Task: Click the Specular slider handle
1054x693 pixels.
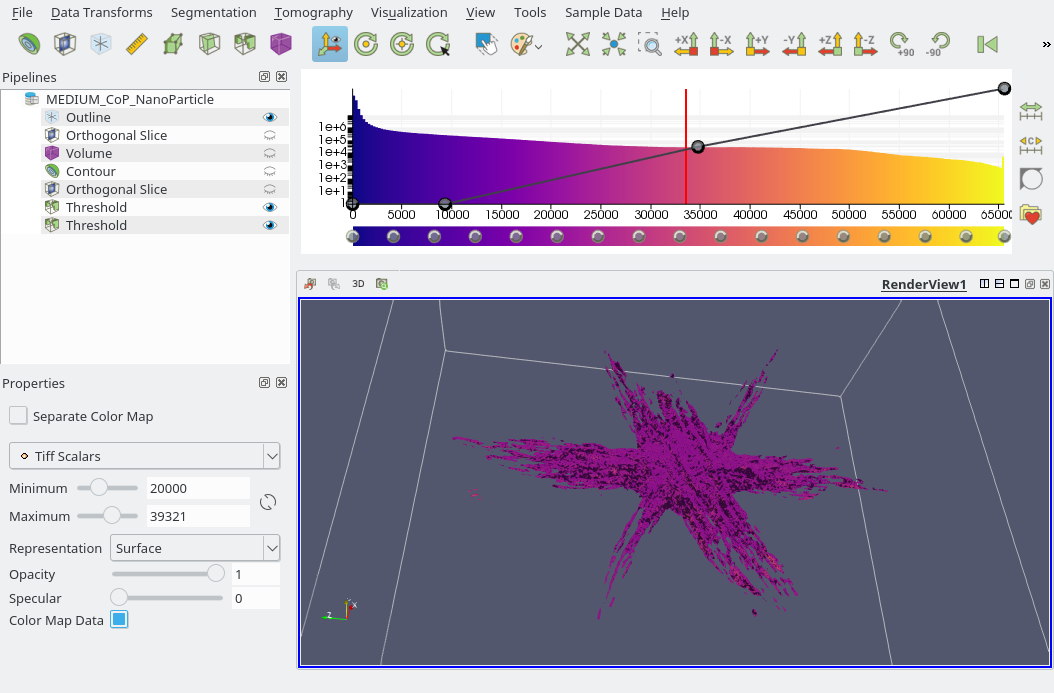Action: 118,597
